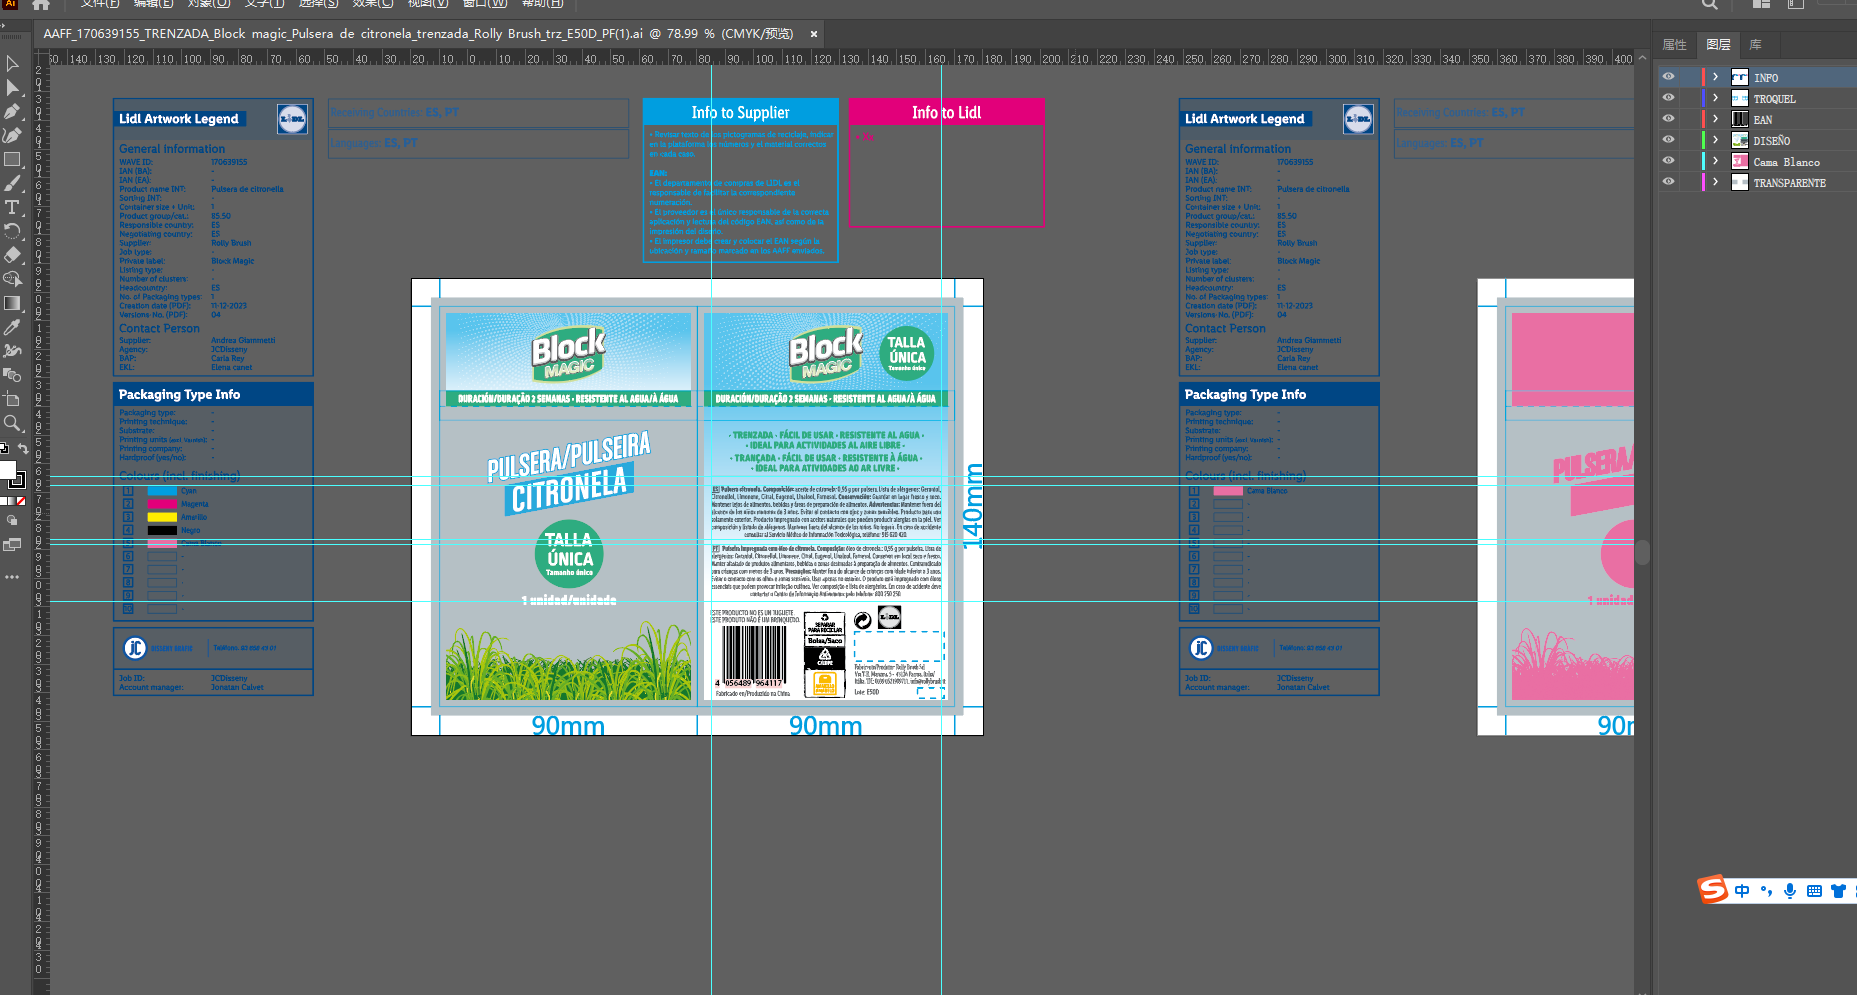1857x995 pixels.
Task: Open the 视图 (View) menu
Action: (x=428, y=4)
